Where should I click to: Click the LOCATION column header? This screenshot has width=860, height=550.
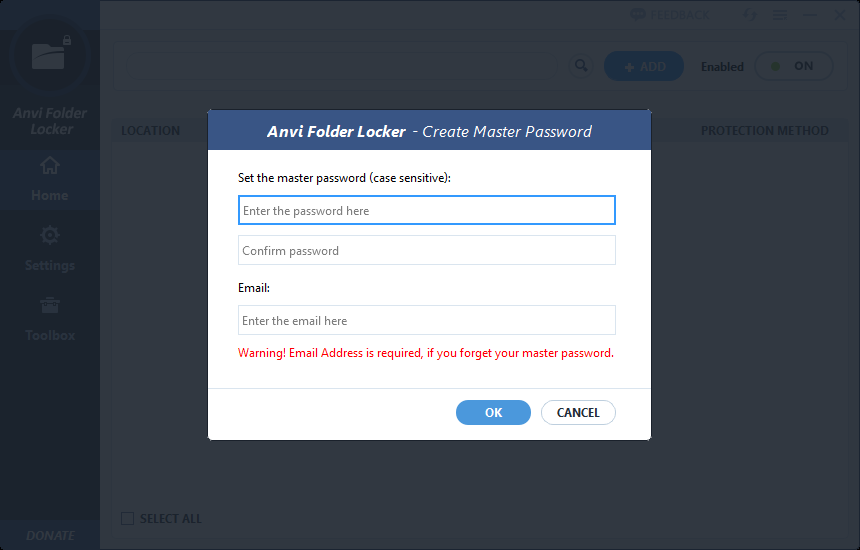coord(150,131)
